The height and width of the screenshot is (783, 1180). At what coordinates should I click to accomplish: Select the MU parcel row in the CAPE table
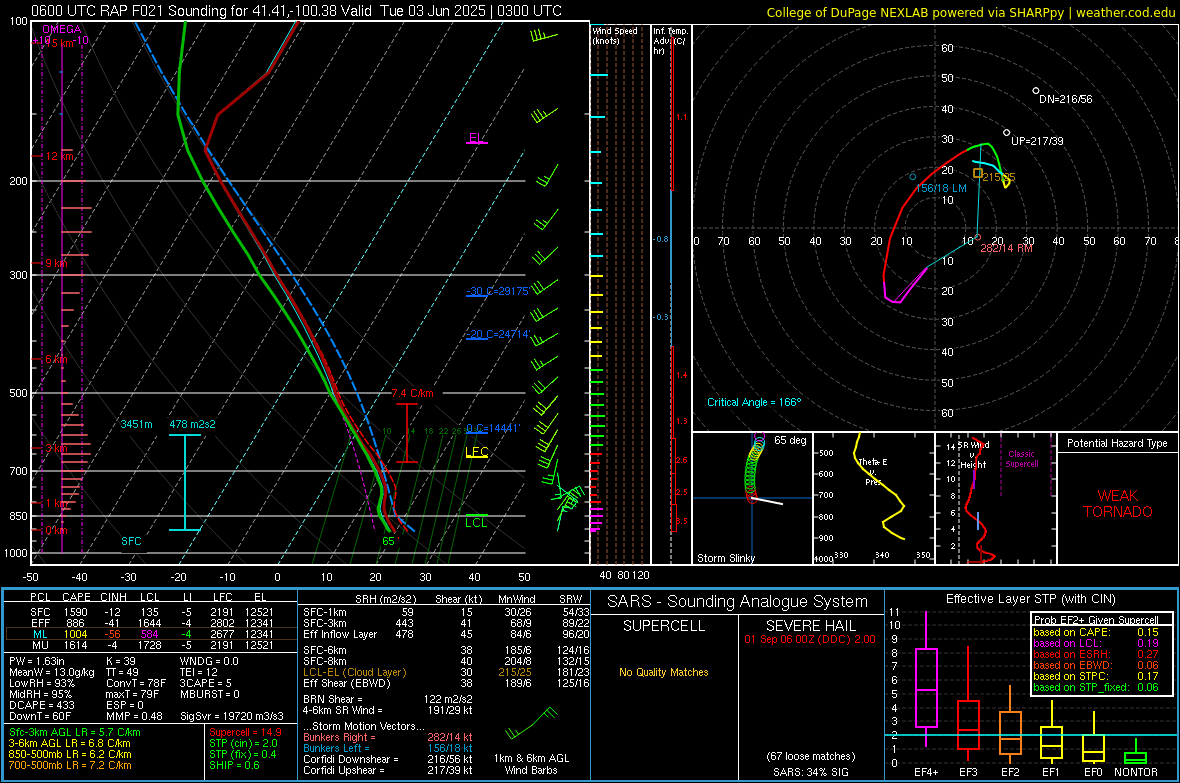(x=151, y=644)
